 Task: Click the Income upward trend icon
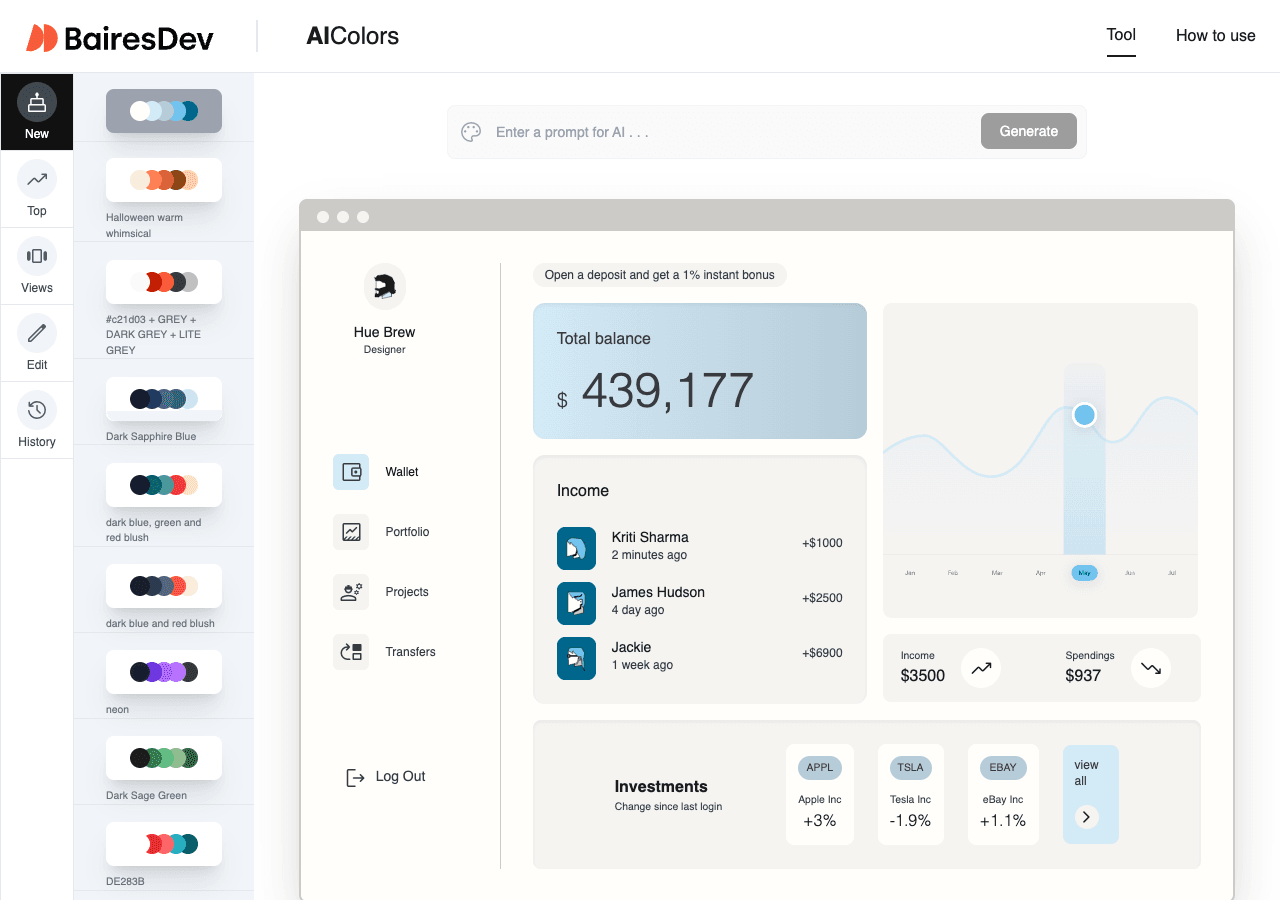981,667
